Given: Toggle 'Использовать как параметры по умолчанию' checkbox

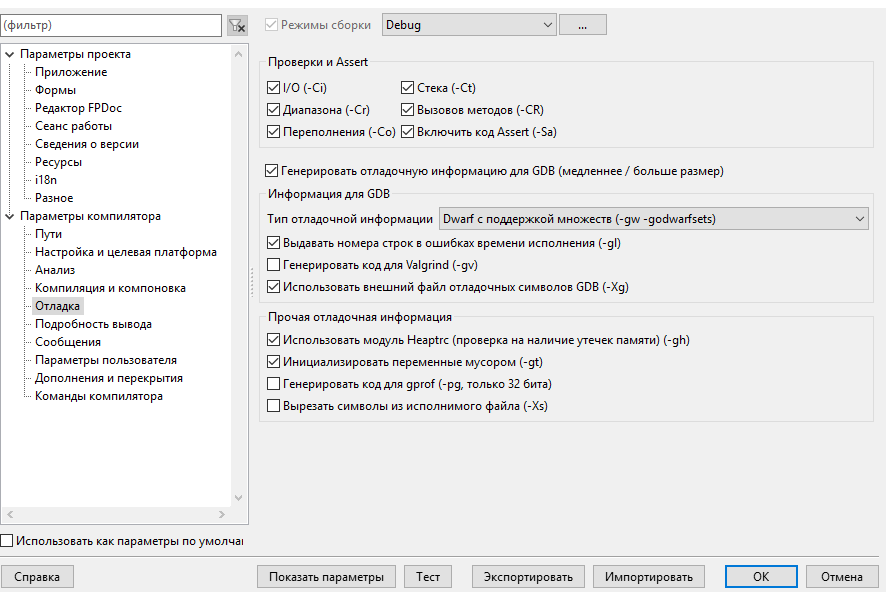Looking at the screenshot, I should [x=8, y=541].
